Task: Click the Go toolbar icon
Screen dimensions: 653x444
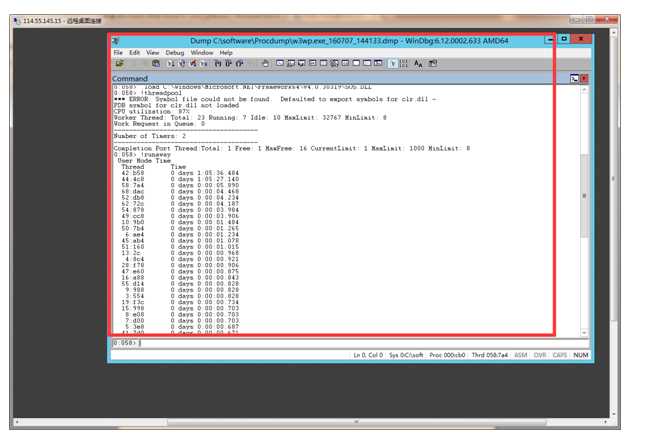Action: pyautogui.click(x=171, y=63)
